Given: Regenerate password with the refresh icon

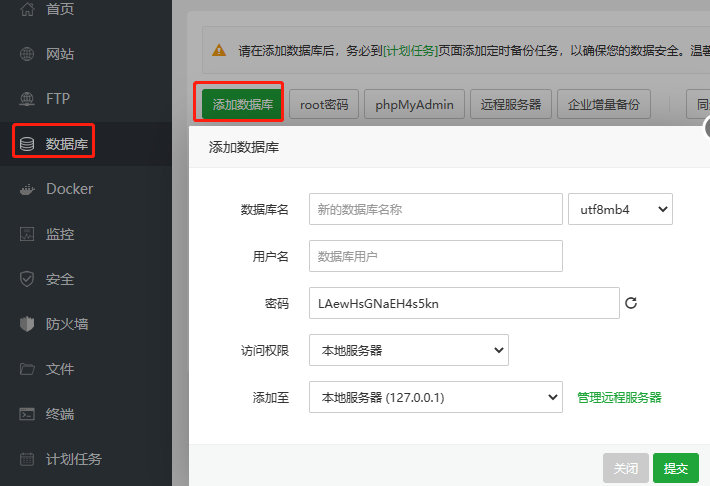Looking at the screenshot, I should click(630, 303).
